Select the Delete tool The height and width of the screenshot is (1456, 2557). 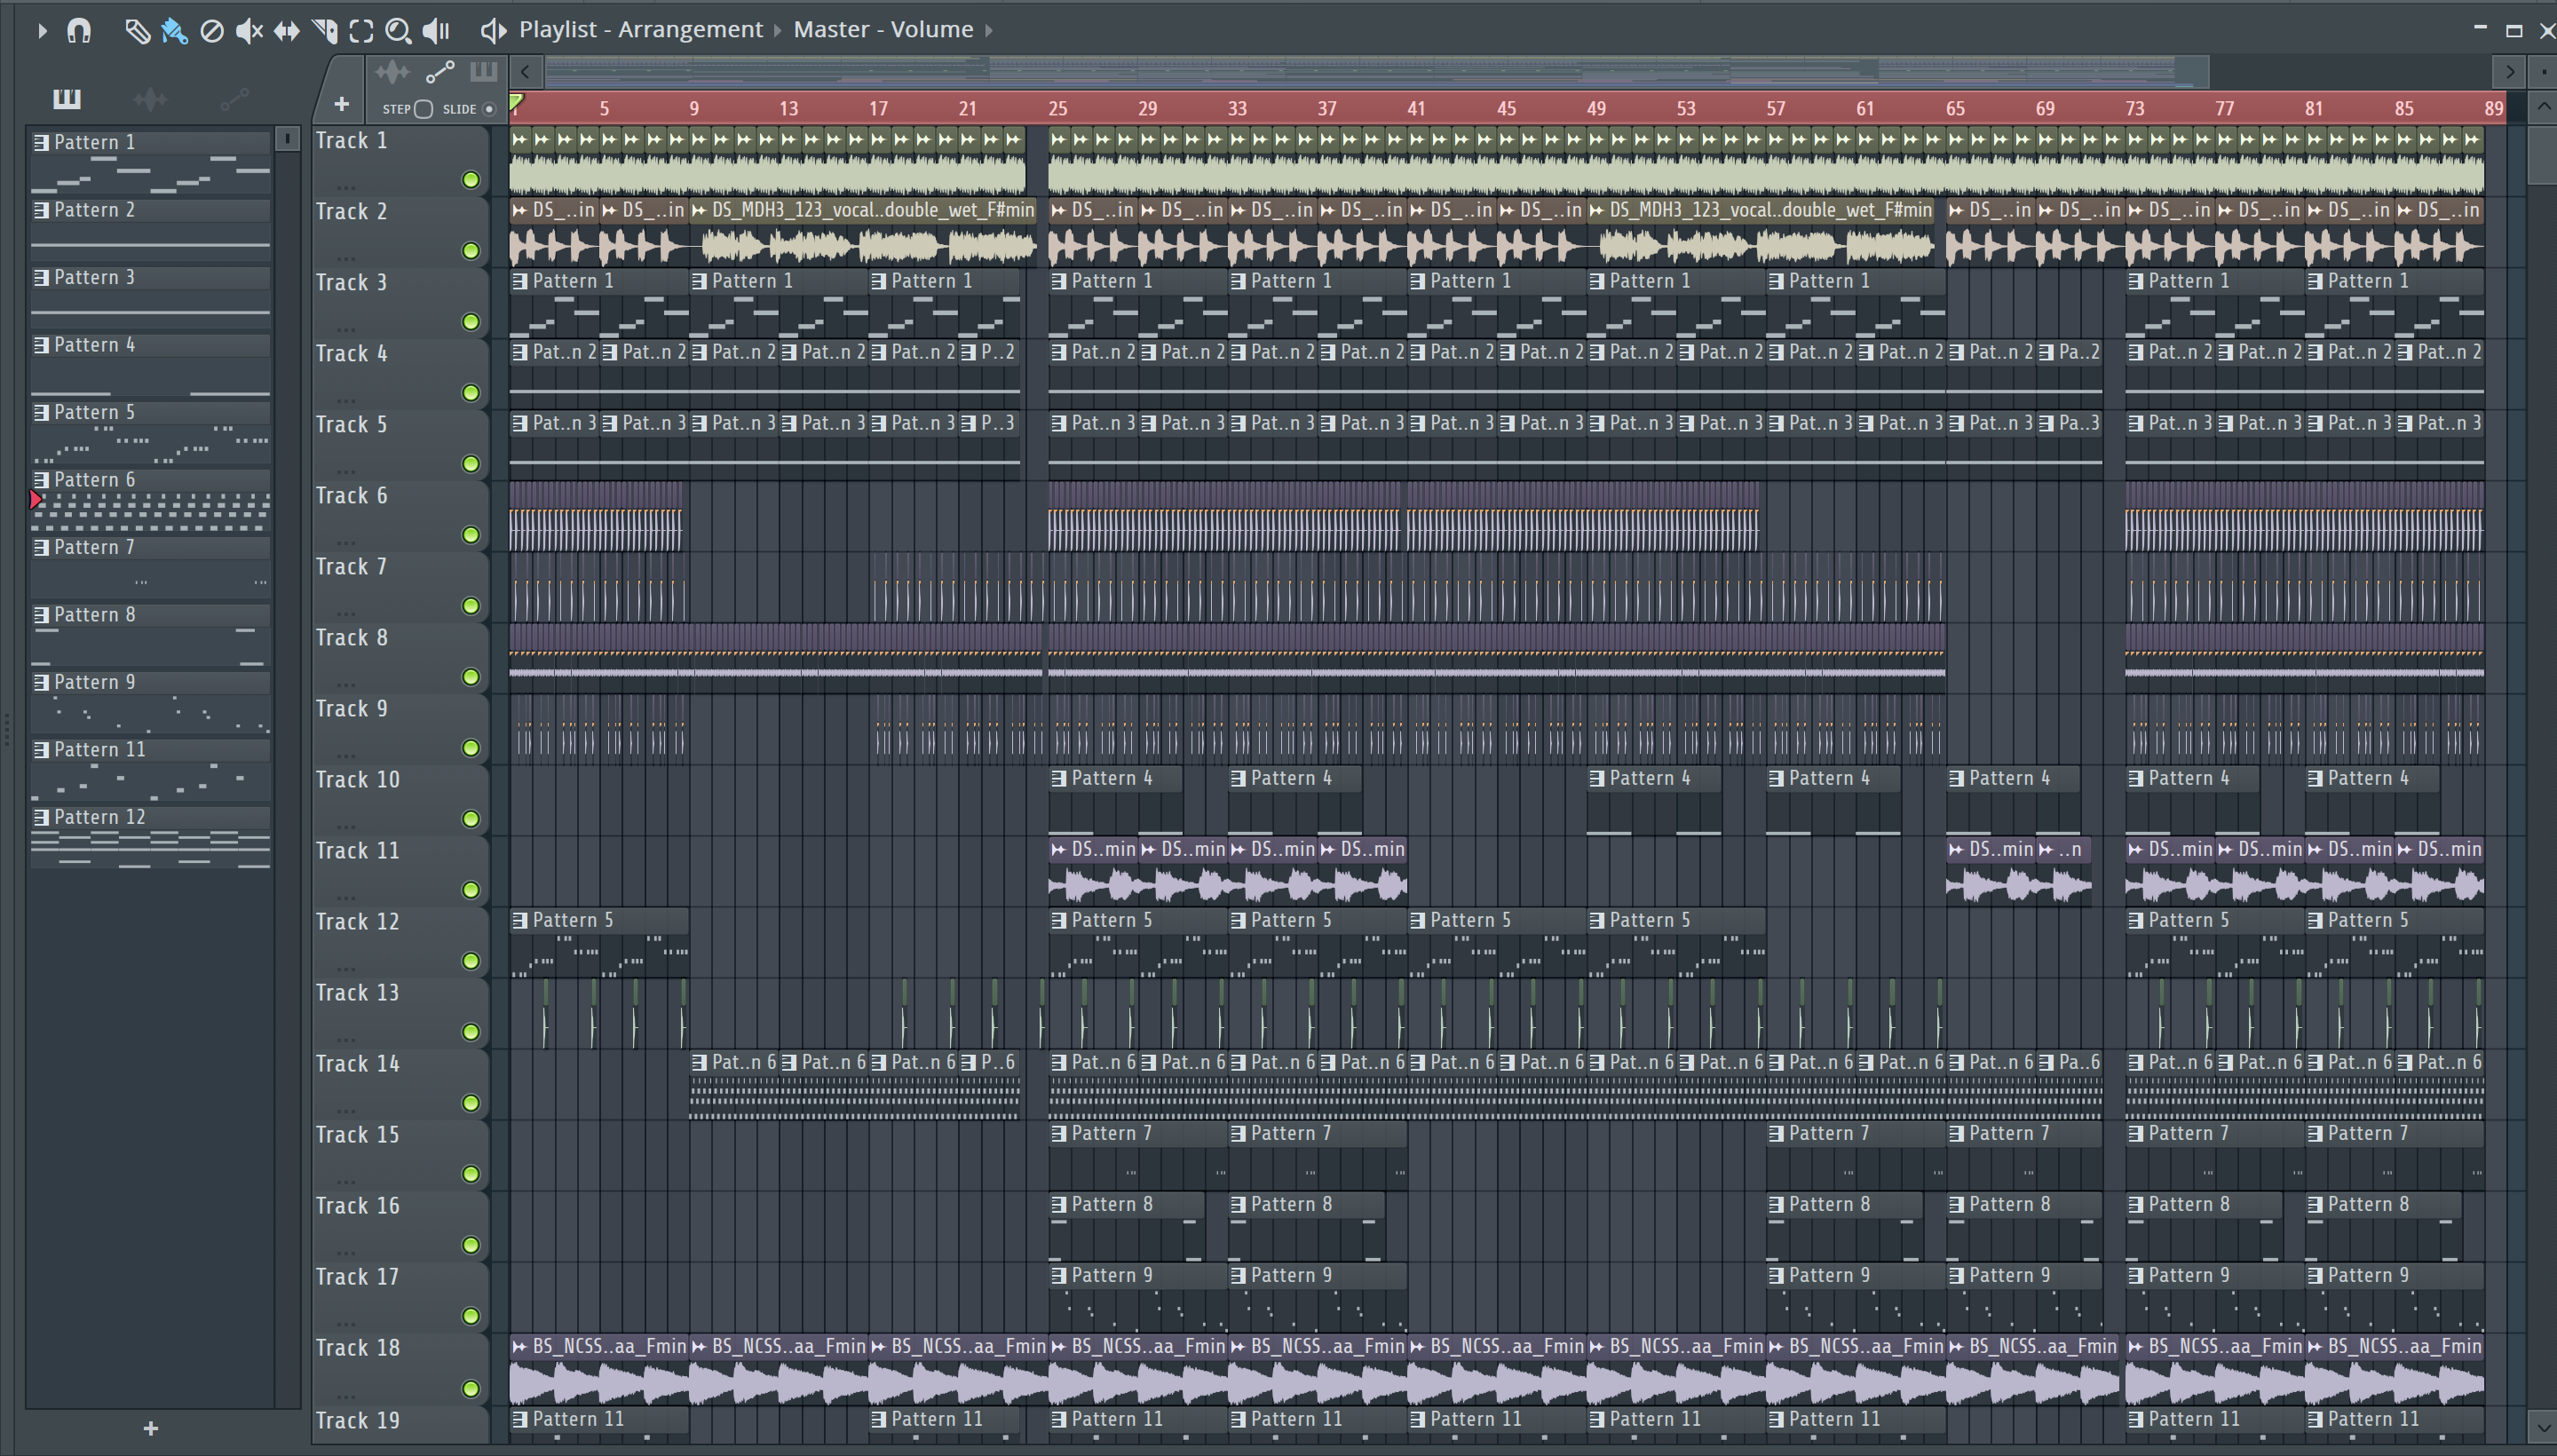[x=211, y=31]
